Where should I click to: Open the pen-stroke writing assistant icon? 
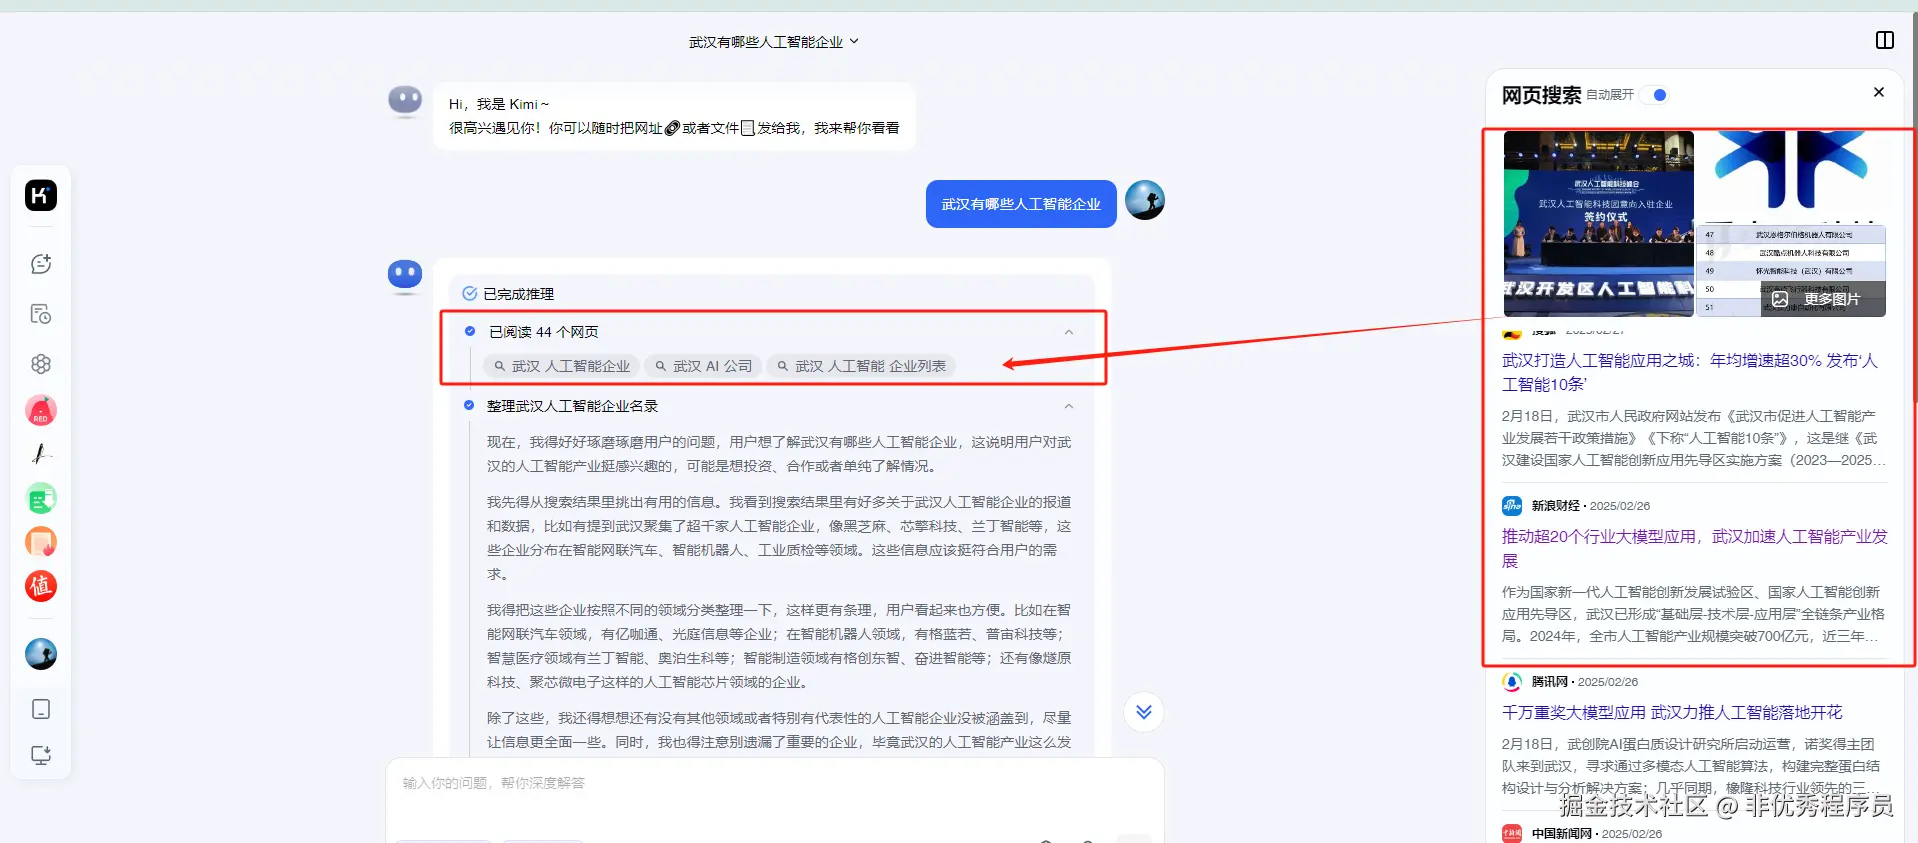coord(41,454)
